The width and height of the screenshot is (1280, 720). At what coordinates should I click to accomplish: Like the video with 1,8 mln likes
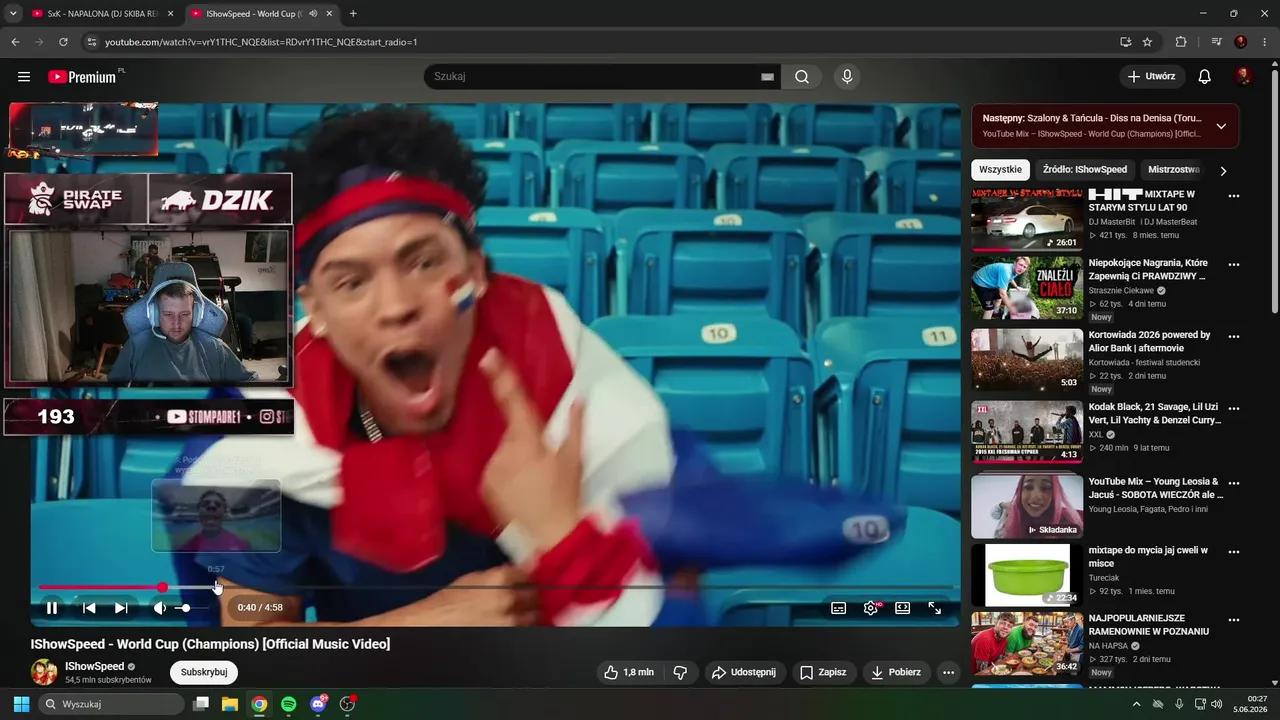tap(629, 672)
